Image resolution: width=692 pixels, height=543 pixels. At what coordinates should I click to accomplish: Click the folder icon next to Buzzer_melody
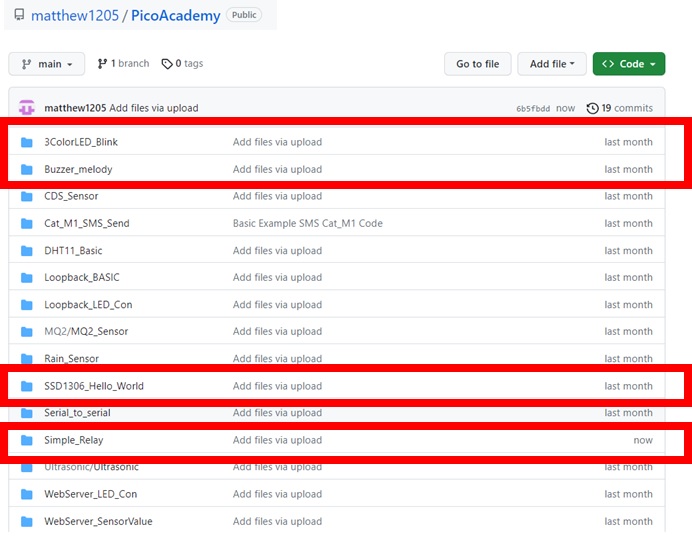27,170
